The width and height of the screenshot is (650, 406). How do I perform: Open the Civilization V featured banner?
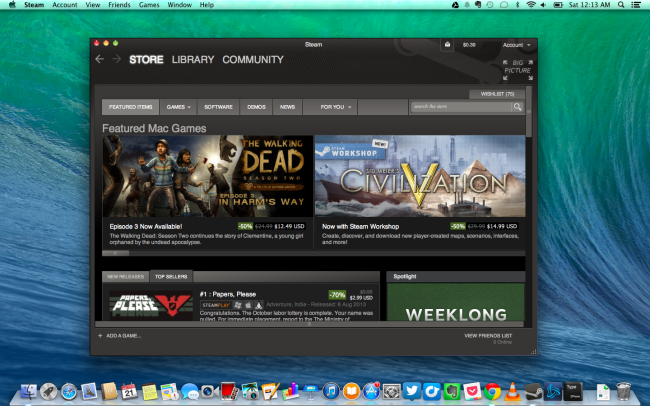tap(419, 176)
